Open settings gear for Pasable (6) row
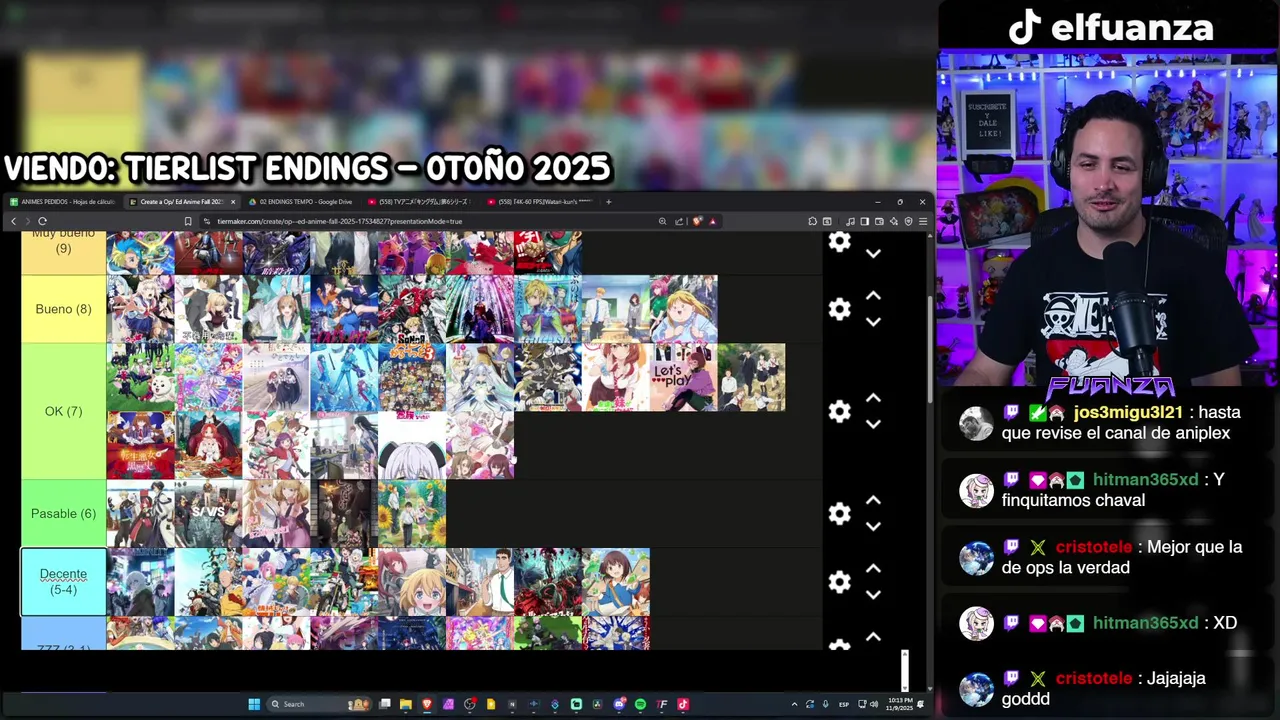1280x720 pixels. [840, 513]
